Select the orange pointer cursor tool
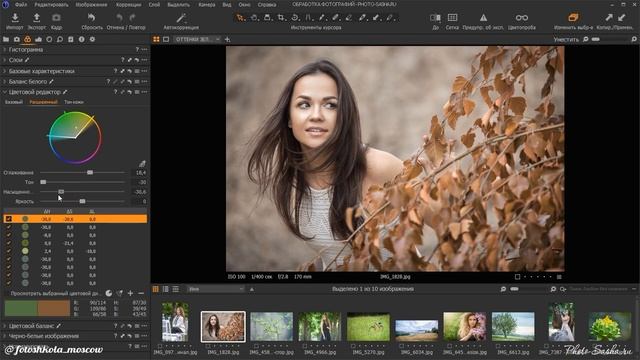This screenshot has width=640, height=360. click(x=241, y=18)
